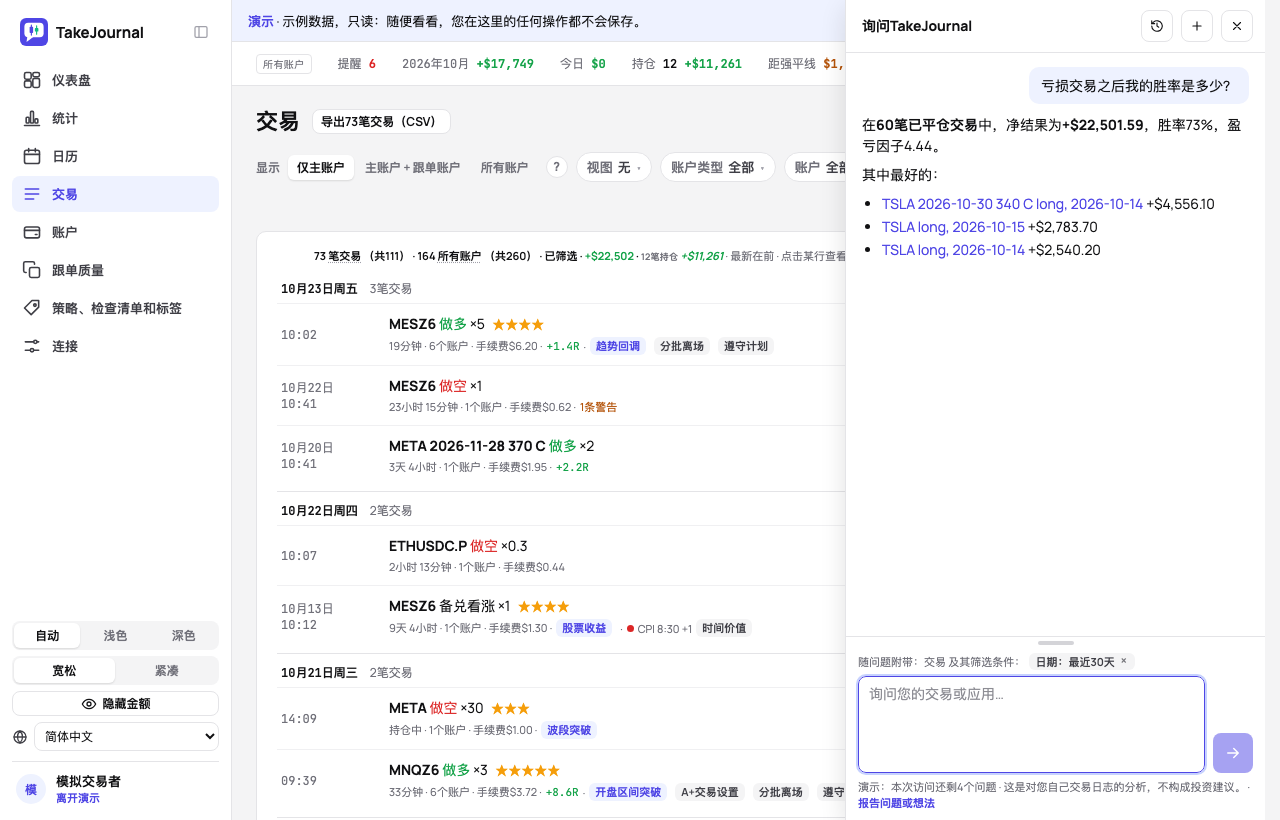Open the 账户类型 全部 dropdown
The image size is (1280, 820).
[718, 167]
